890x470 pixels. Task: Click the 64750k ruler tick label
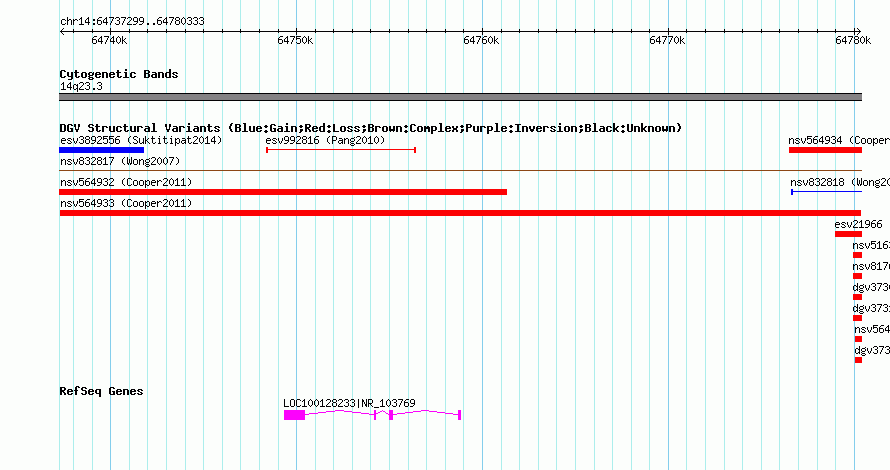[x=295, y=40]
